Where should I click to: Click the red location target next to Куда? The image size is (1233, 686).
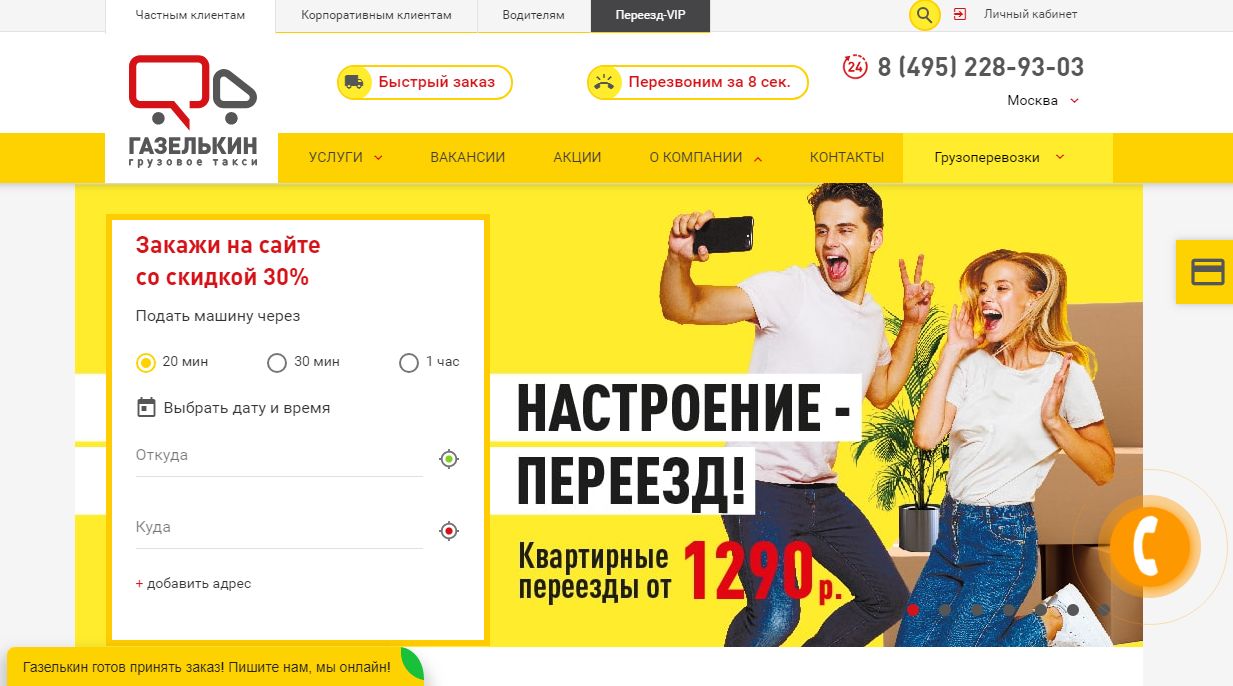coord(449,531)
